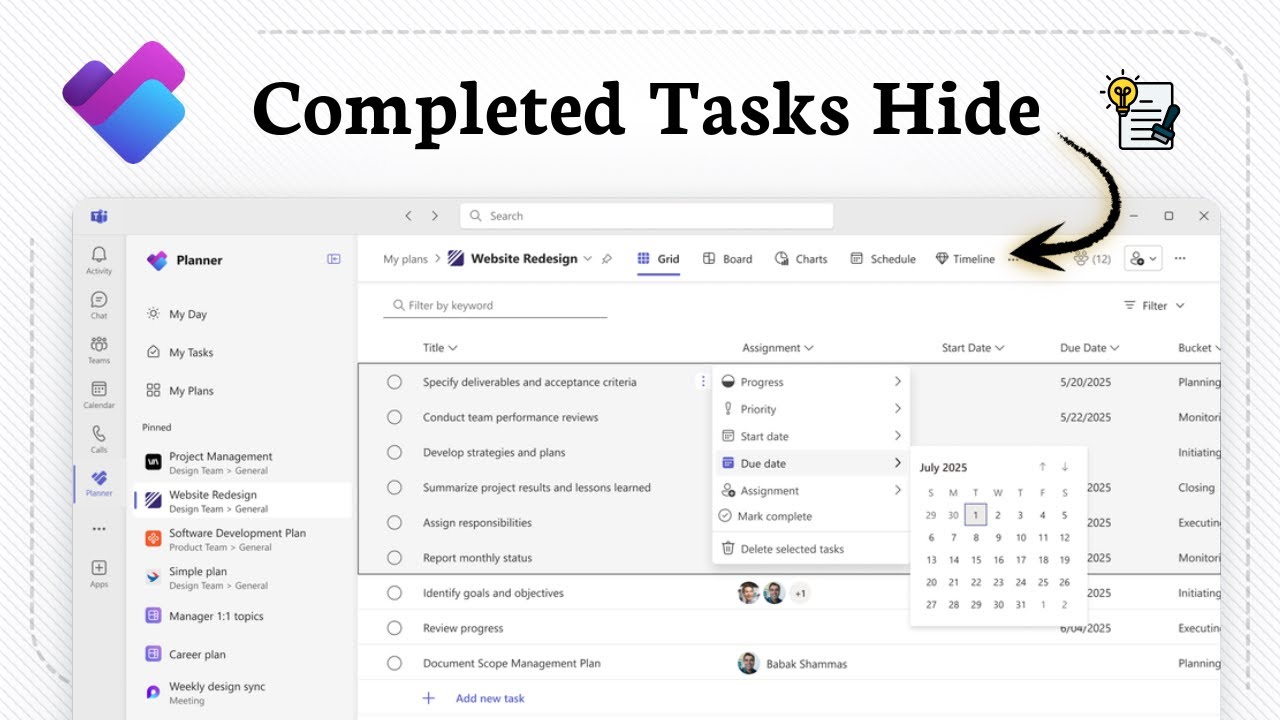The height and width of the screenshot is (720, 1280).
Task: Mark Develop strategies and plans complete
Action: tap(394, 452)
